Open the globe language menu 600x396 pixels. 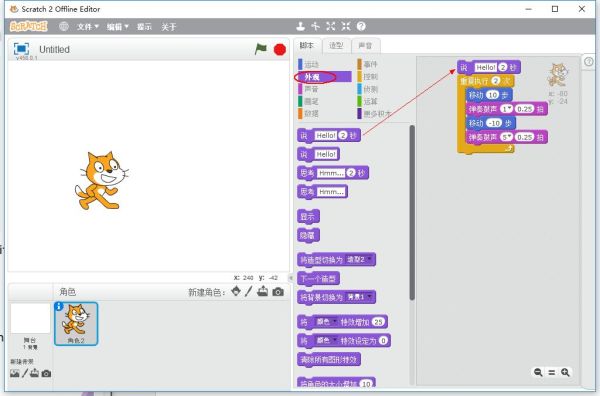pyautogui.click(x=64, y=26)
